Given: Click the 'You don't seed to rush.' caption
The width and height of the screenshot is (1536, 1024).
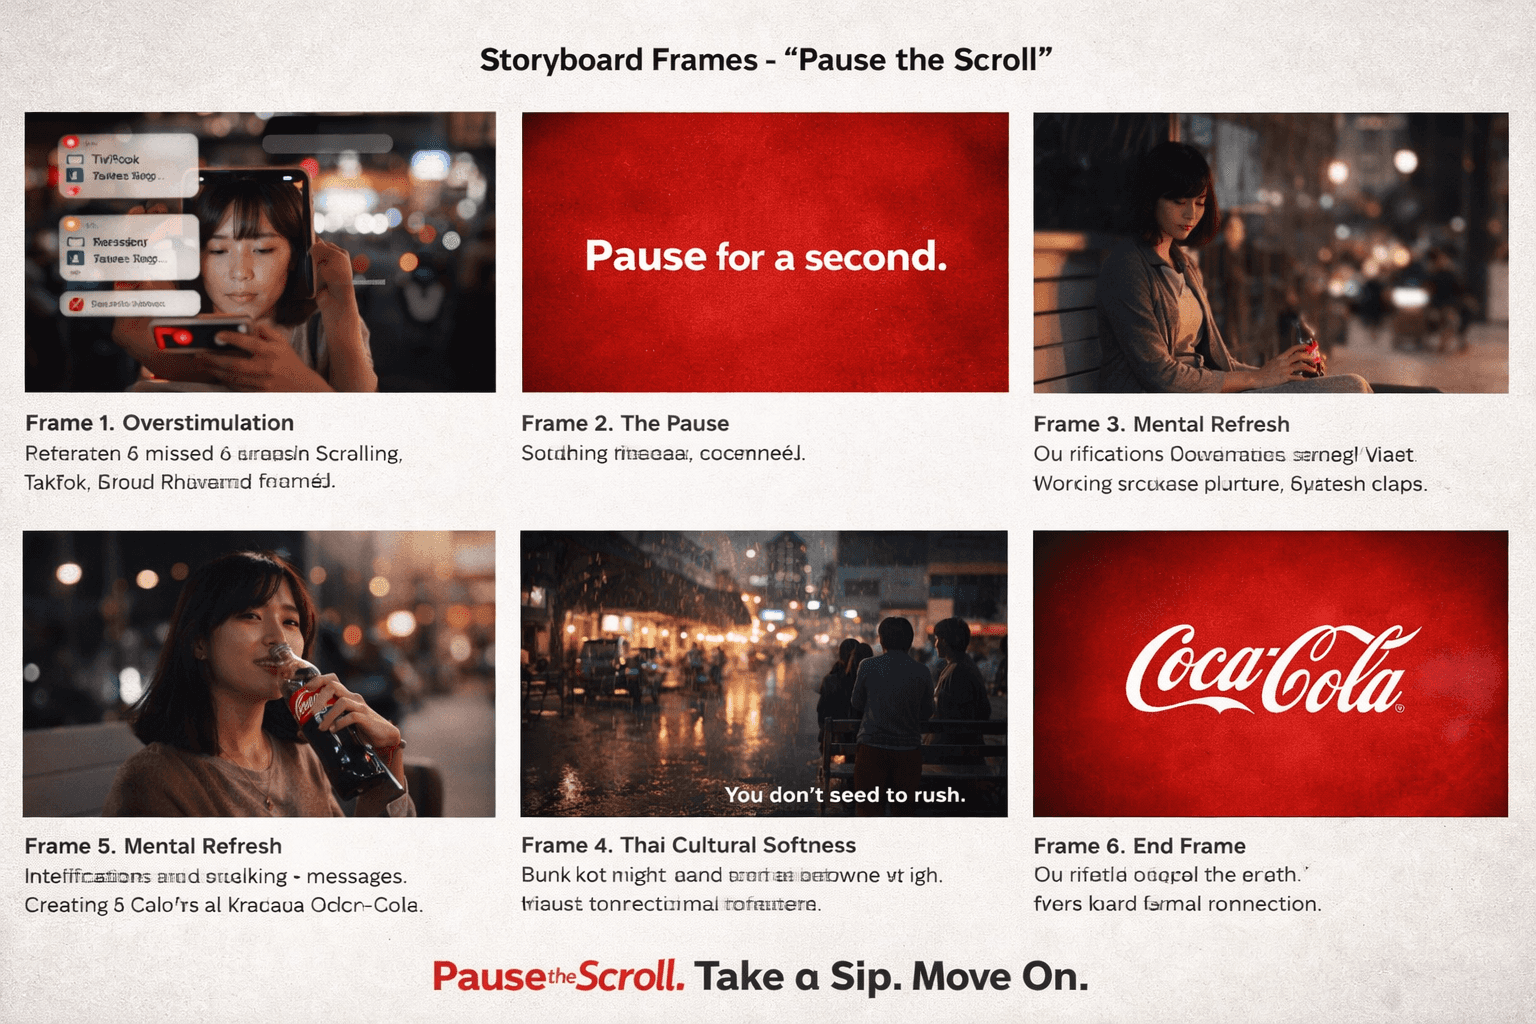Looking at the screenshot, I should [x=845, y=794].
